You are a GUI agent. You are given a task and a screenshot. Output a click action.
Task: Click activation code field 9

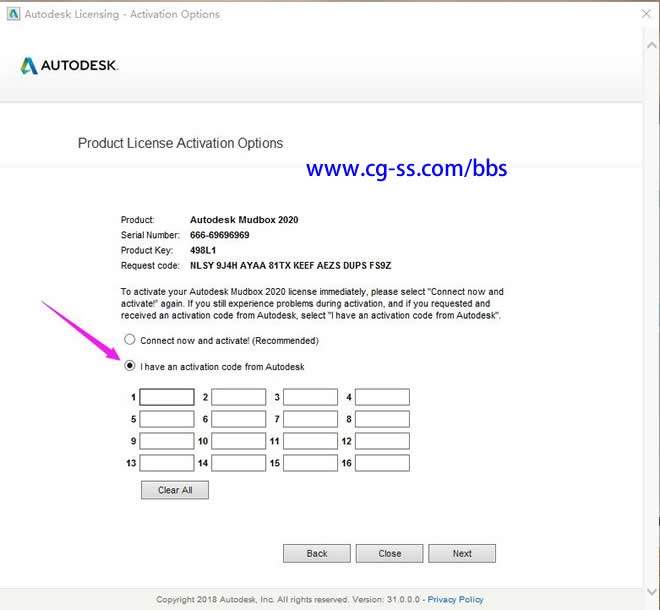pos(167,441)
